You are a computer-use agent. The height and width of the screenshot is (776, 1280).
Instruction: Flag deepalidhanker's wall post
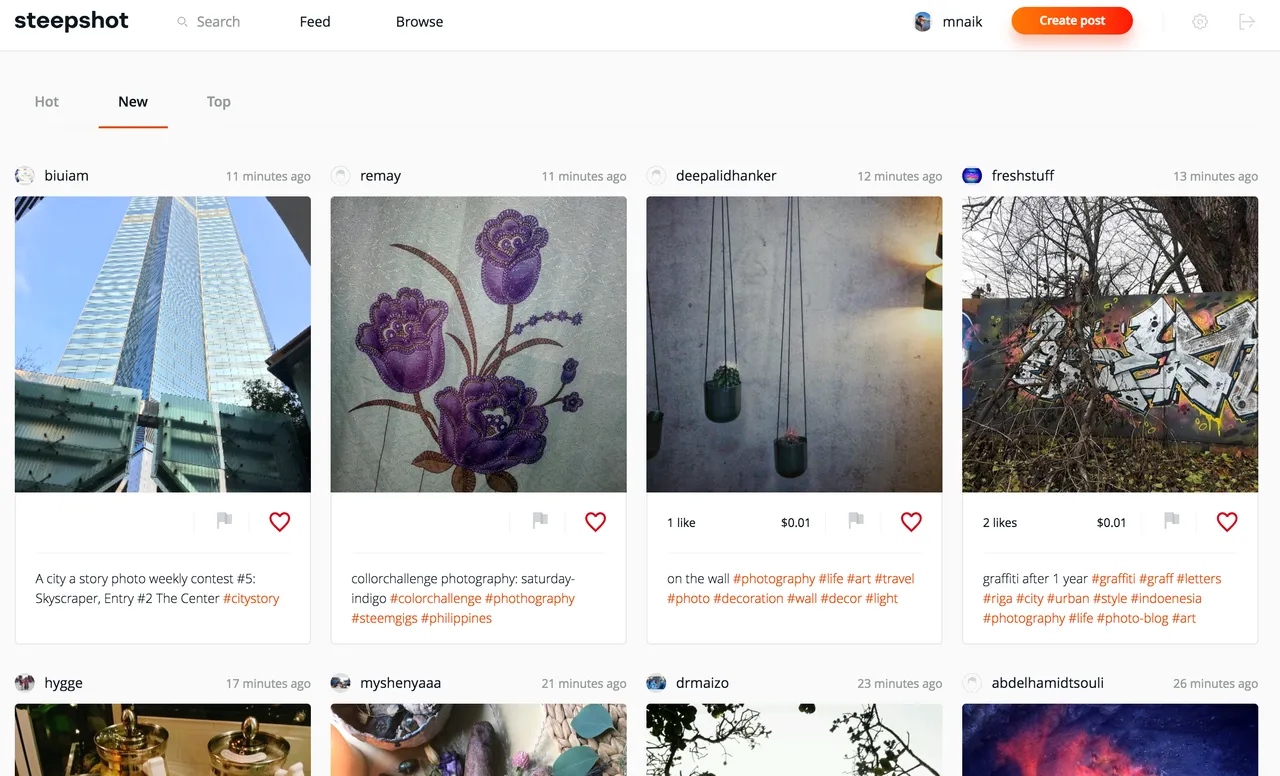[856, 521]
